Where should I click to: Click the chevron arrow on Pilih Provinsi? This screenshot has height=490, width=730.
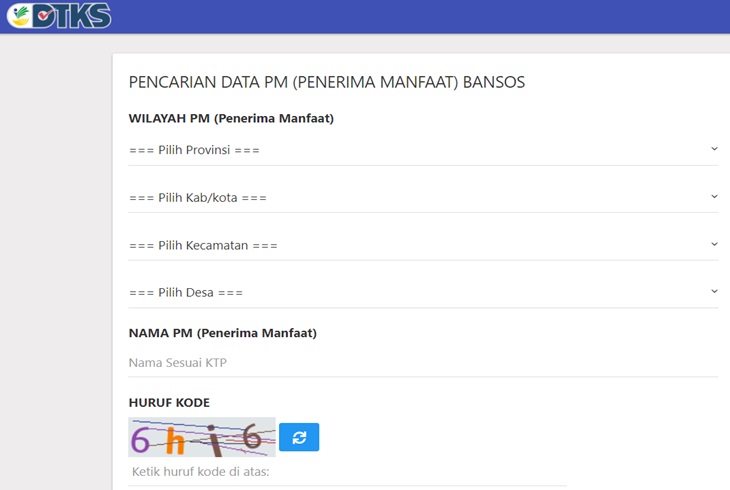[714, 149]
